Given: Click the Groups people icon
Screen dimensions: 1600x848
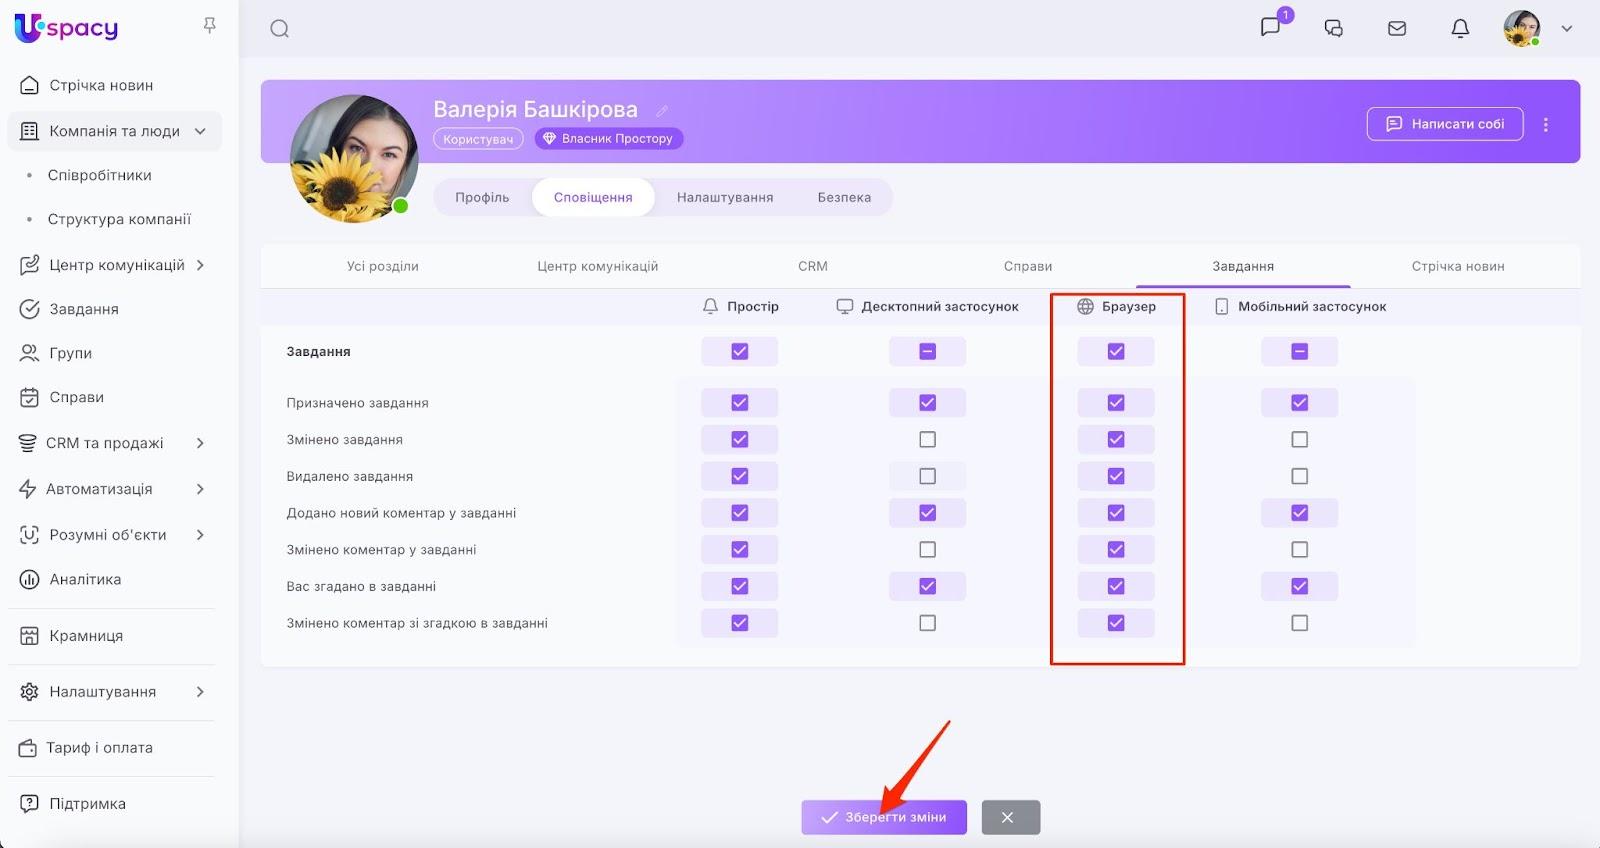Looking at the screenshot, I should pyautogui.click(x=30, y=353).
